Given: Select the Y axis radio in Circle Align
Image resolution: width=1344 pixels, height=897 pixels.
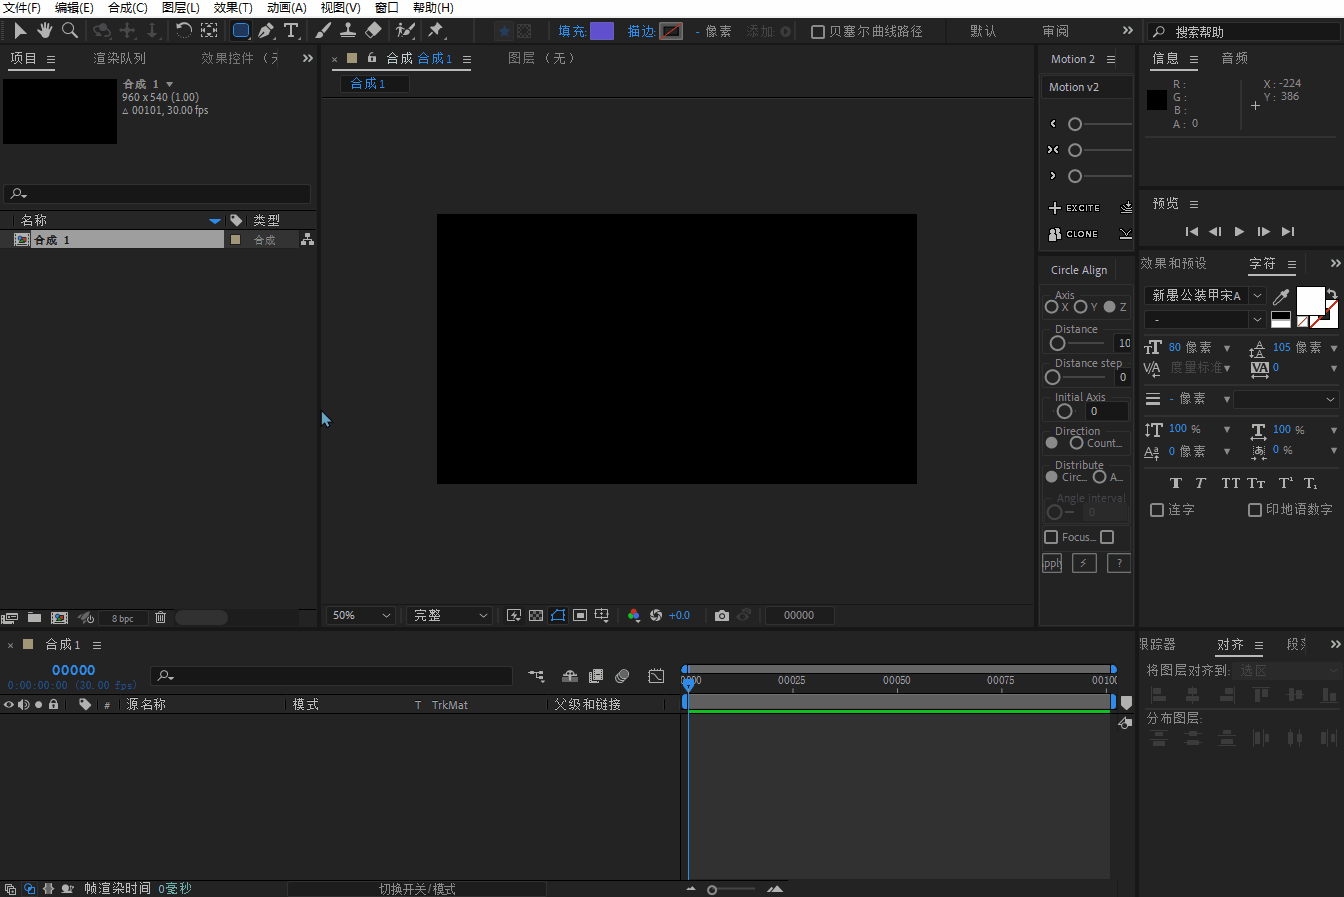Looking at the screenshot, I should [x=1080, y=307].
